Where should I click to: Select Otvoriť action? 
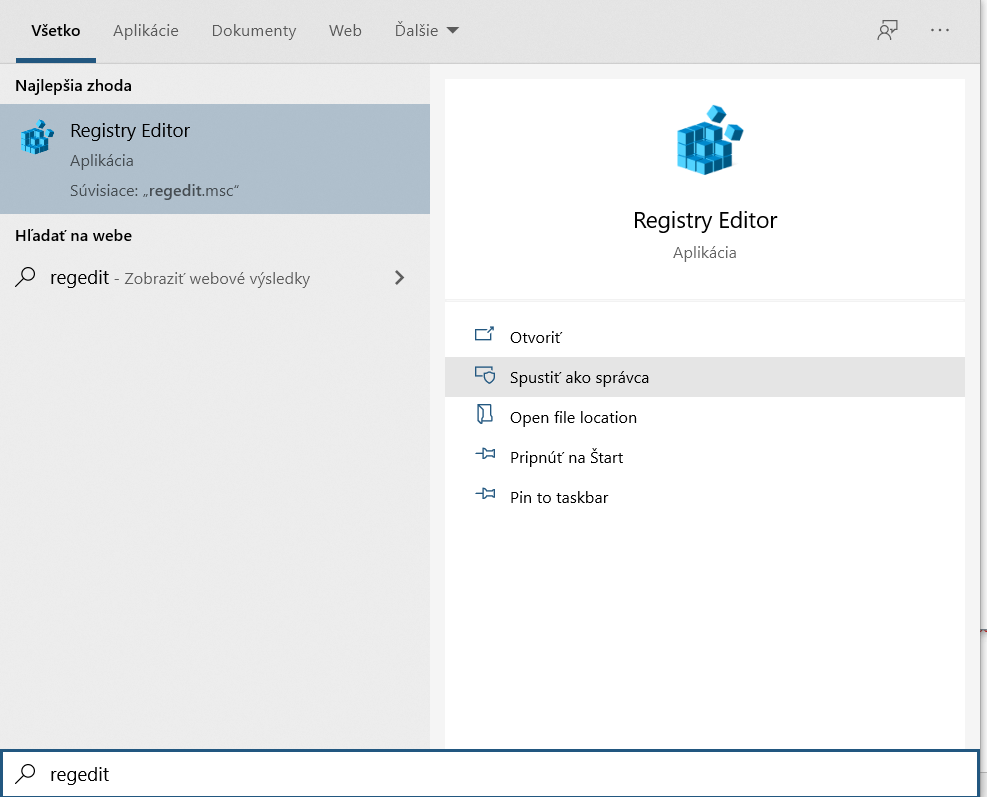click(704, 337)
